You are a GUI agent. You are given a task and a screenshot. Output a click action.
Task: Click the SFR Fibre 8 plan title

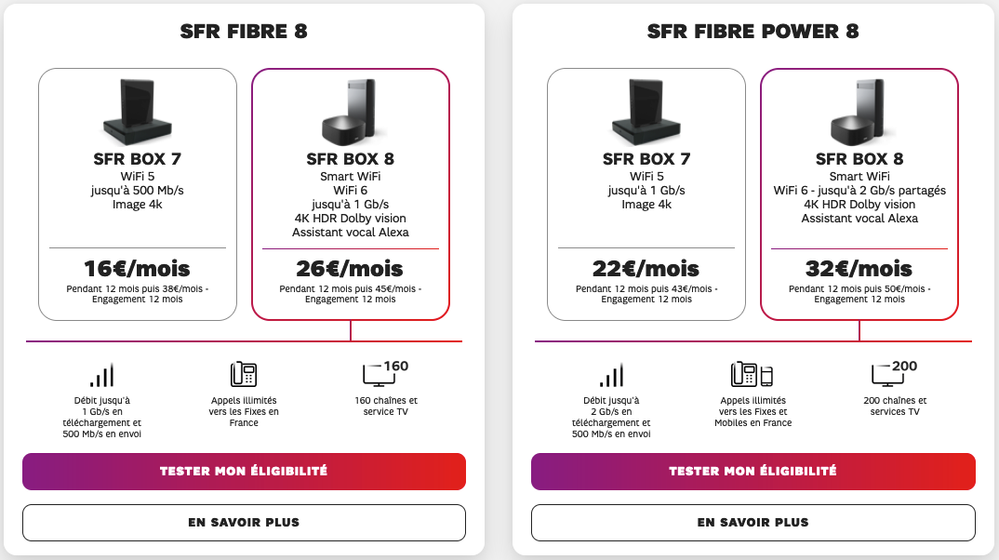tap(244, 31)
